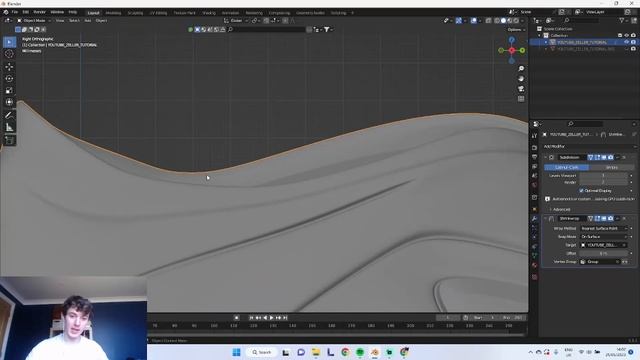
Task: Toggle Collection render camera icon
Action: click(633, 36)
